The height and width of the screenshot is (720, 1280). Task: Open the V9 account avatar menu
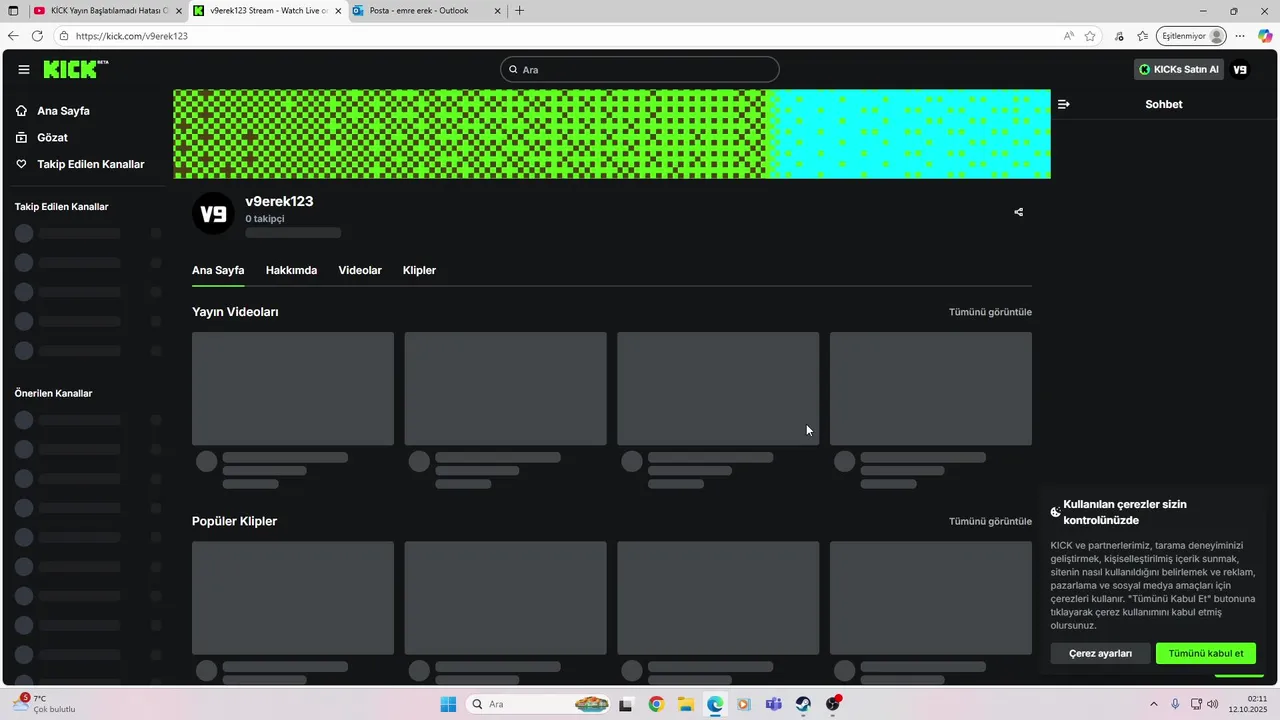click(1240, 70)
